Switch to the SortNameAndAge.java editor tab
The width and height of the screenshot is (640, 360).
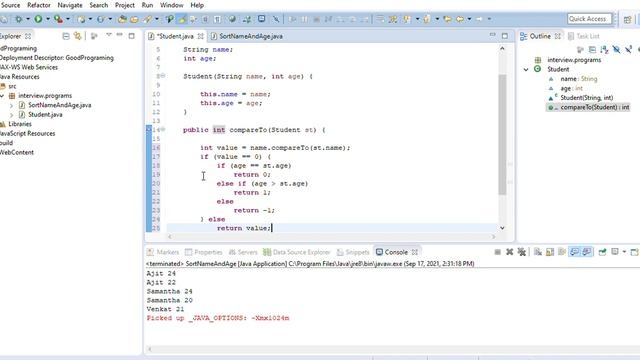[x=247, y=36]
